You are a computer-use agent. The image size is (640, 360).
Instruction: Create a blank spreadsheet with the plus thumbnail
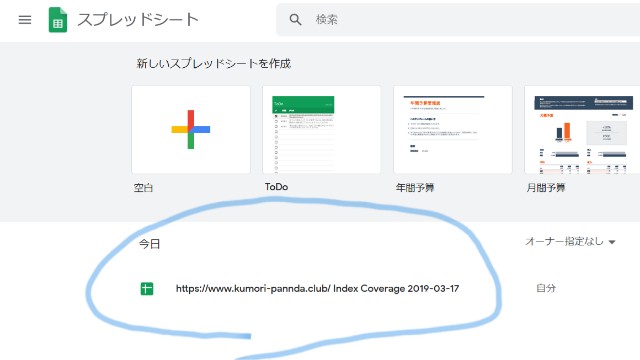(191, 129)
